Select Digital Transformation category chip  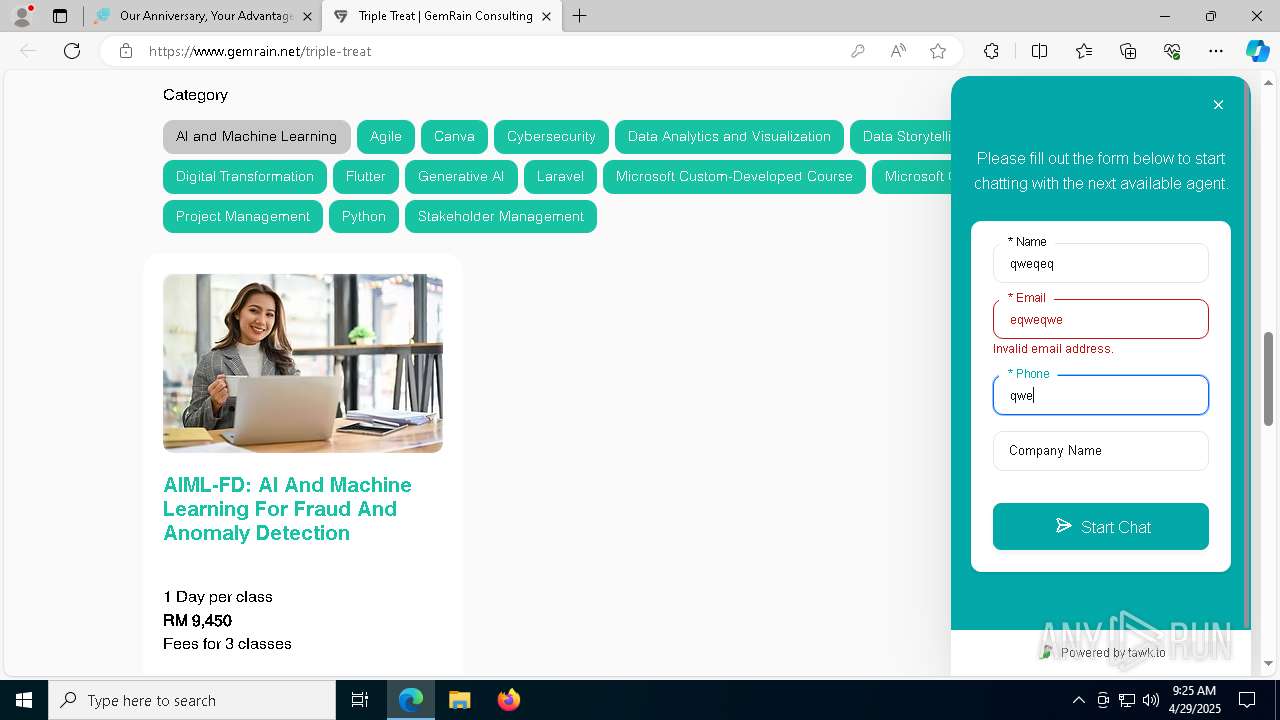(x=245, y=177)
